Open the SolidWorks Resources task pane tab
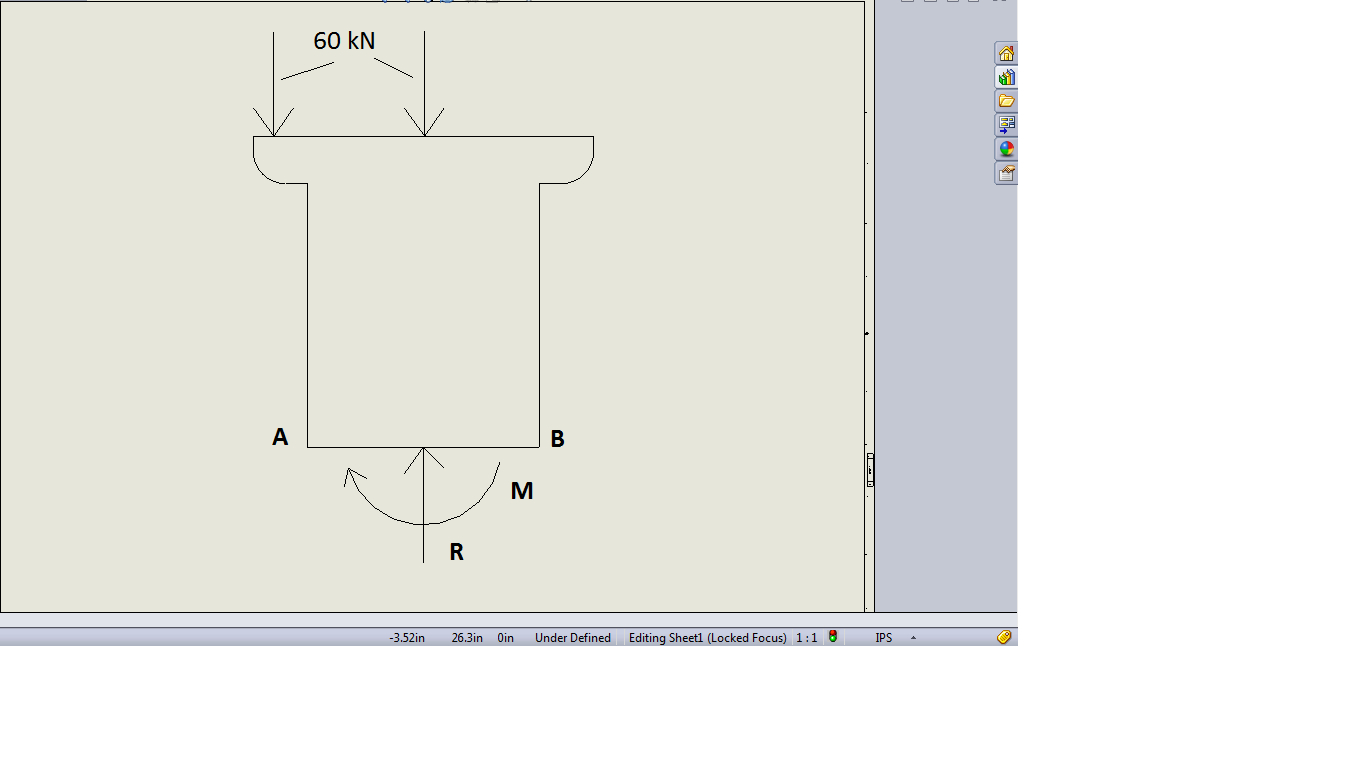The width and height of the screenshot is (1366, 768). click(1006, 53)
